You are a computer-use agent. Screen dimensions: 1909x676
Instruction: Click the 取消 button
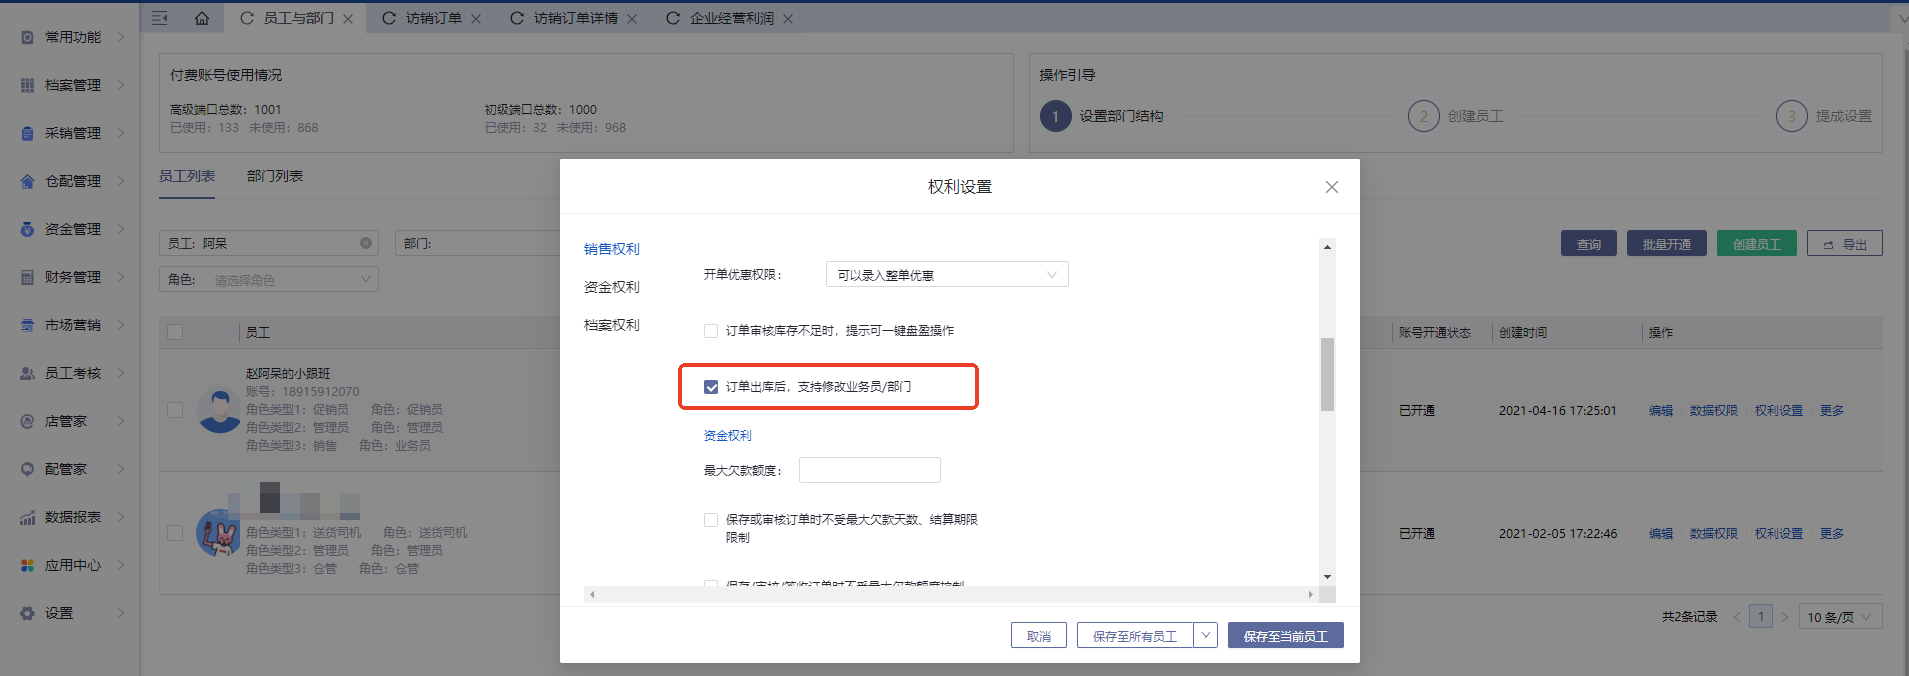pyautogui.click(x=1038, y=636)
